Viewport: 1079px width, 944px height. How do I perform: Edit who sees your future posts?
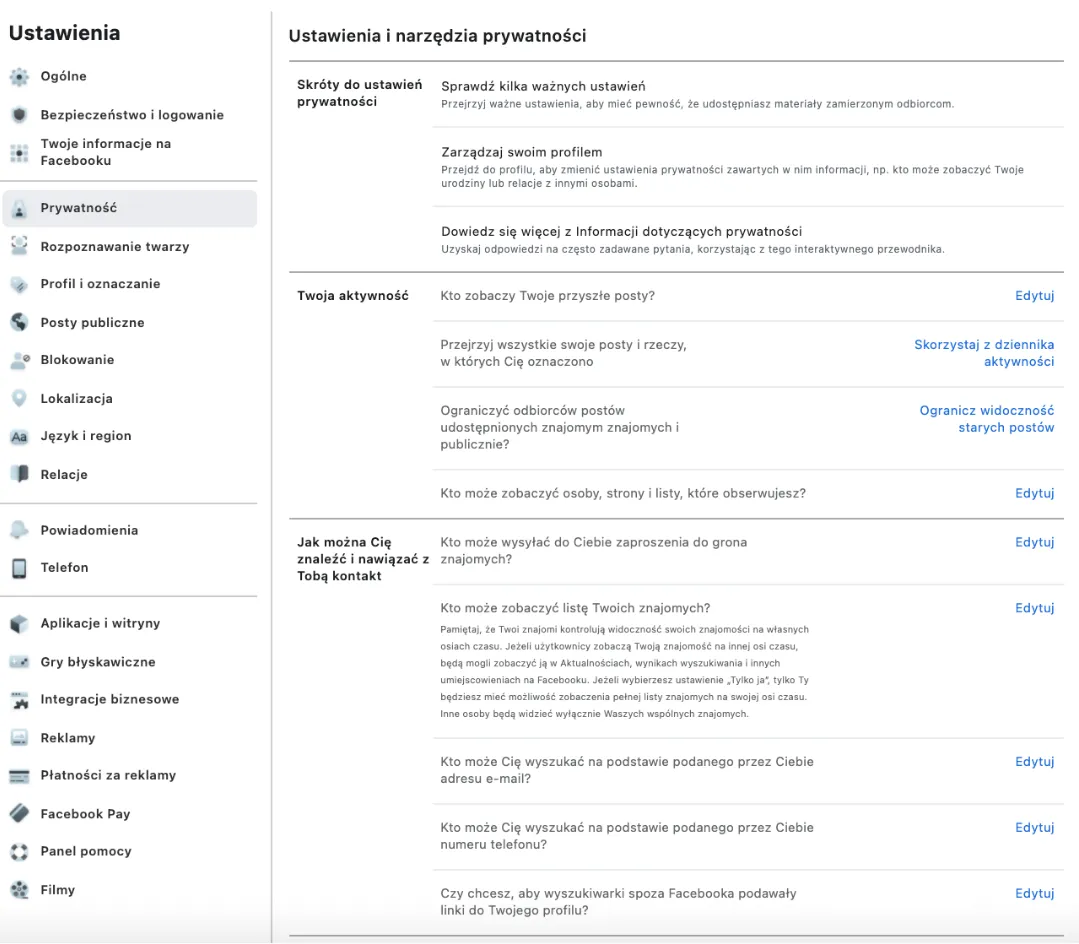(x=1034, y=296)
